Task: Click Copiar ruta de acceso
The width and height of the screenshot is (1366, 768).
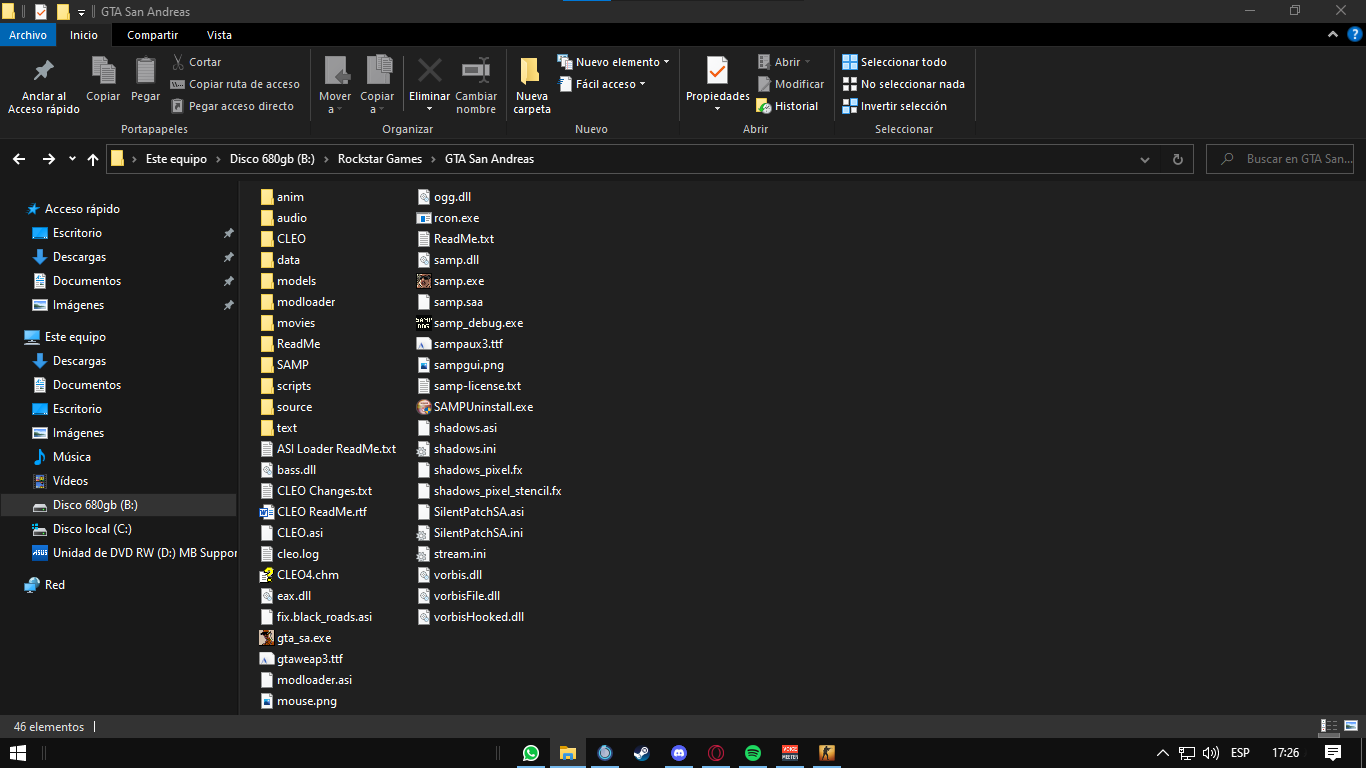Action: click(x=235, y=84)
